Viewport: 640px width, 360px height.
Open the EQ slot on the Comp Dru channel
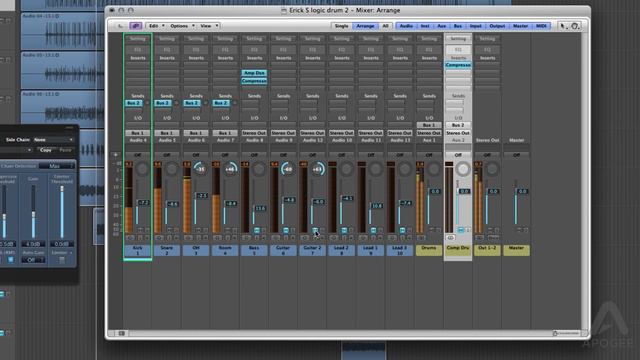tap(458, 50)
